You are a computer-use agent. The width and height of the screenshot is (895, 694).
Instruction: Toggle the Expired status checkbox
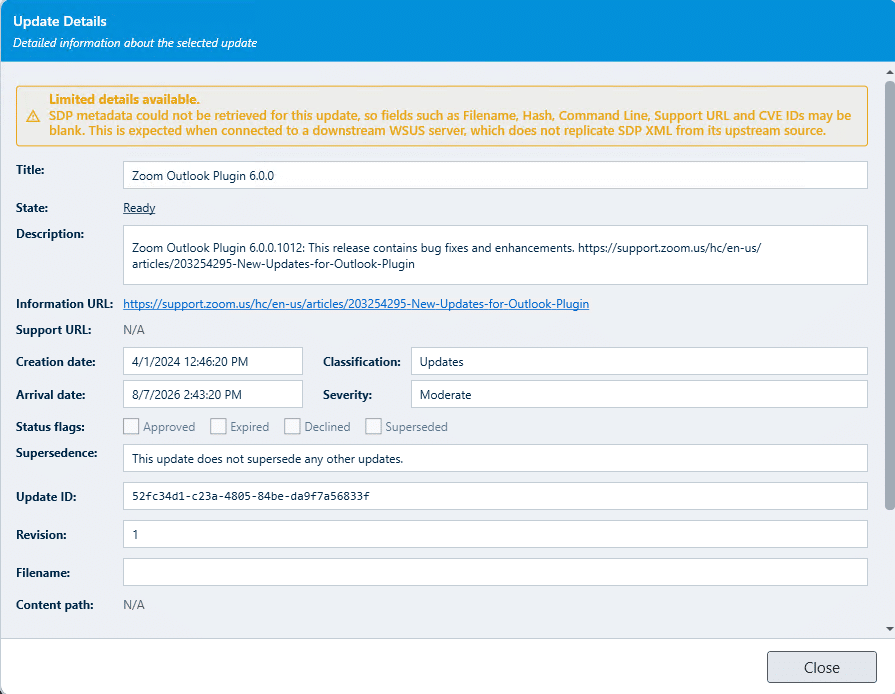tap(218, 426)
